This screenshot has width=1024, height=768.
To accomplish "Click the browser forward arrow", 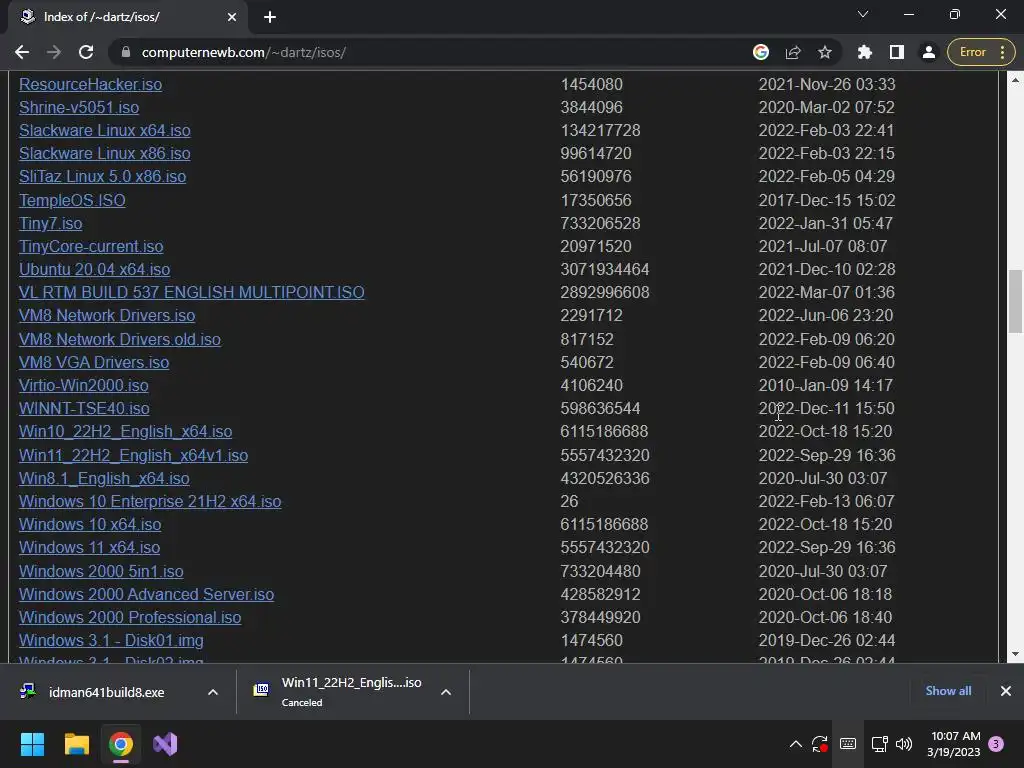I will 54,52.
